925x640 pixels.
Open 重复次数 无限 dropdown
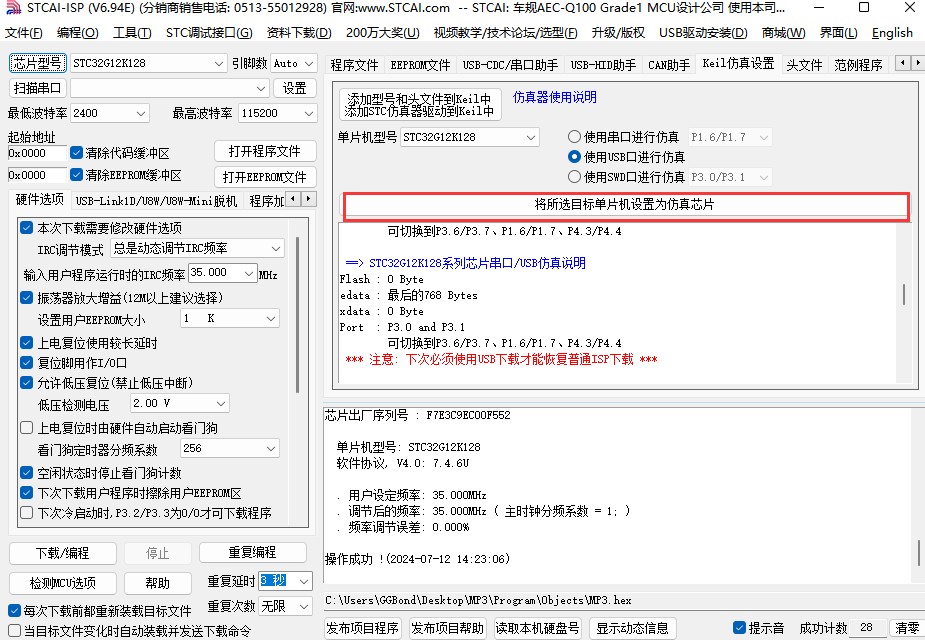(x=286, y=606)
